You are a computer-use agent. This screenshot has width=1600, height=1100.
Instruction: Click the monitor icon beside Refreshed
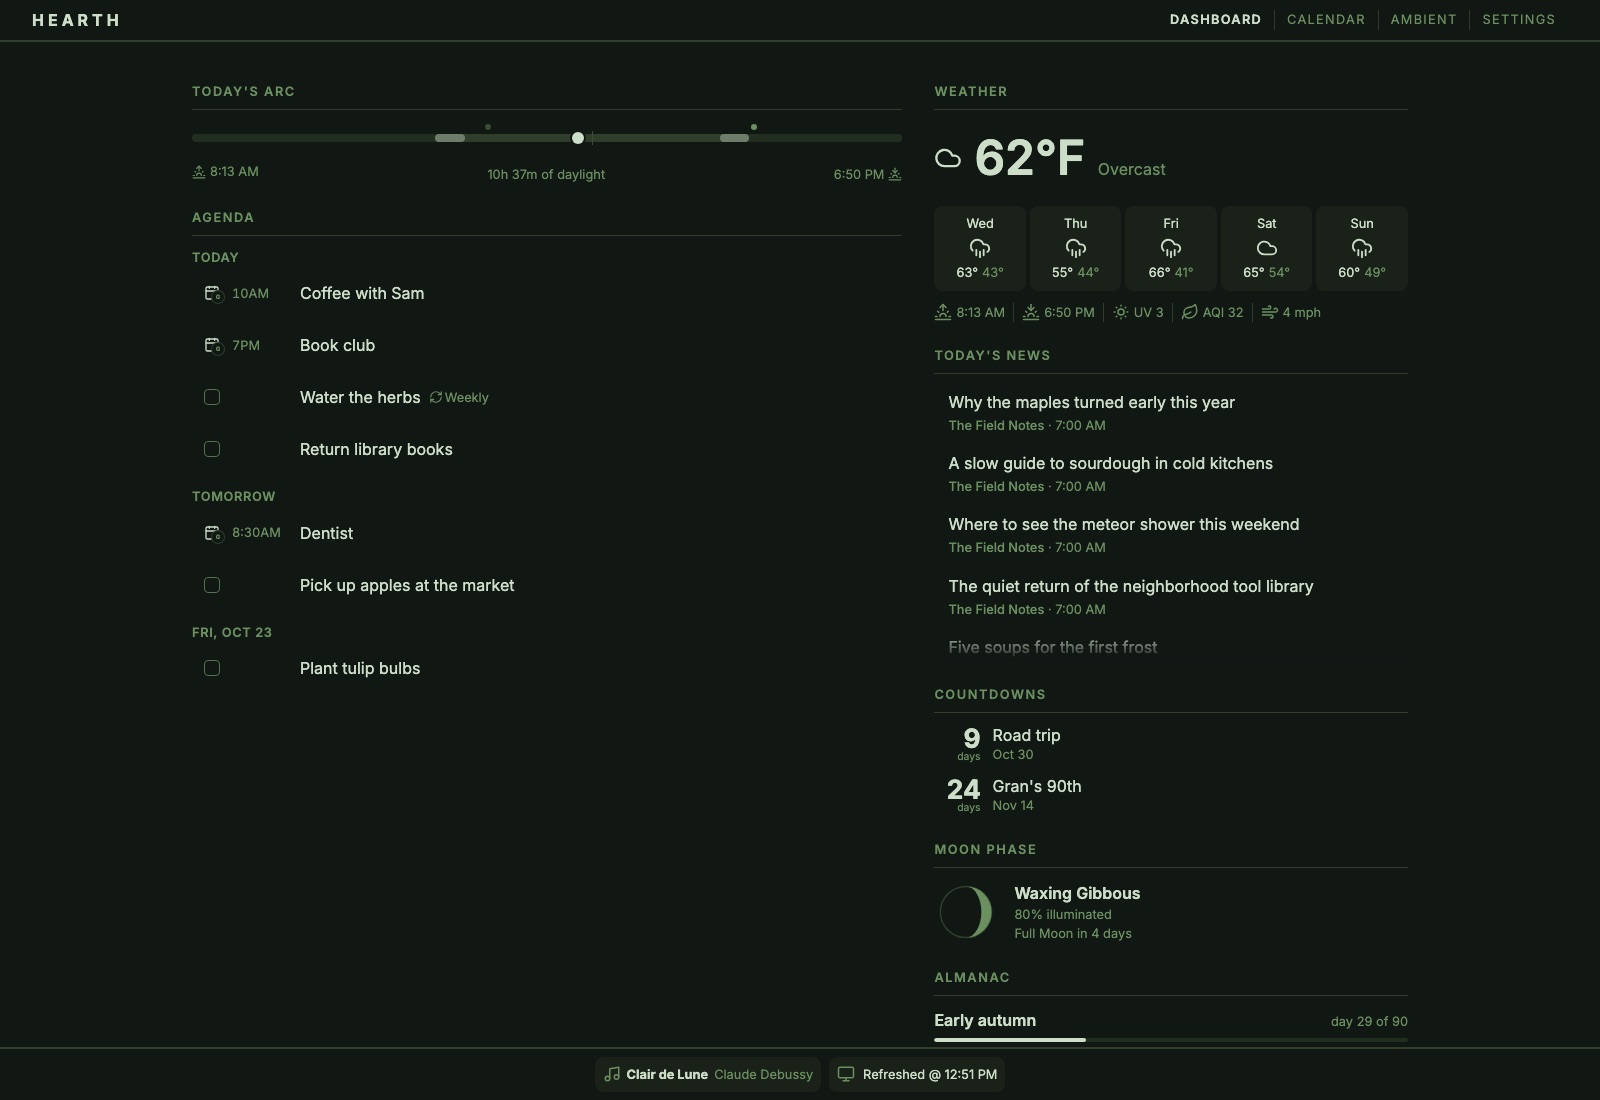[x=846, y=1074]
